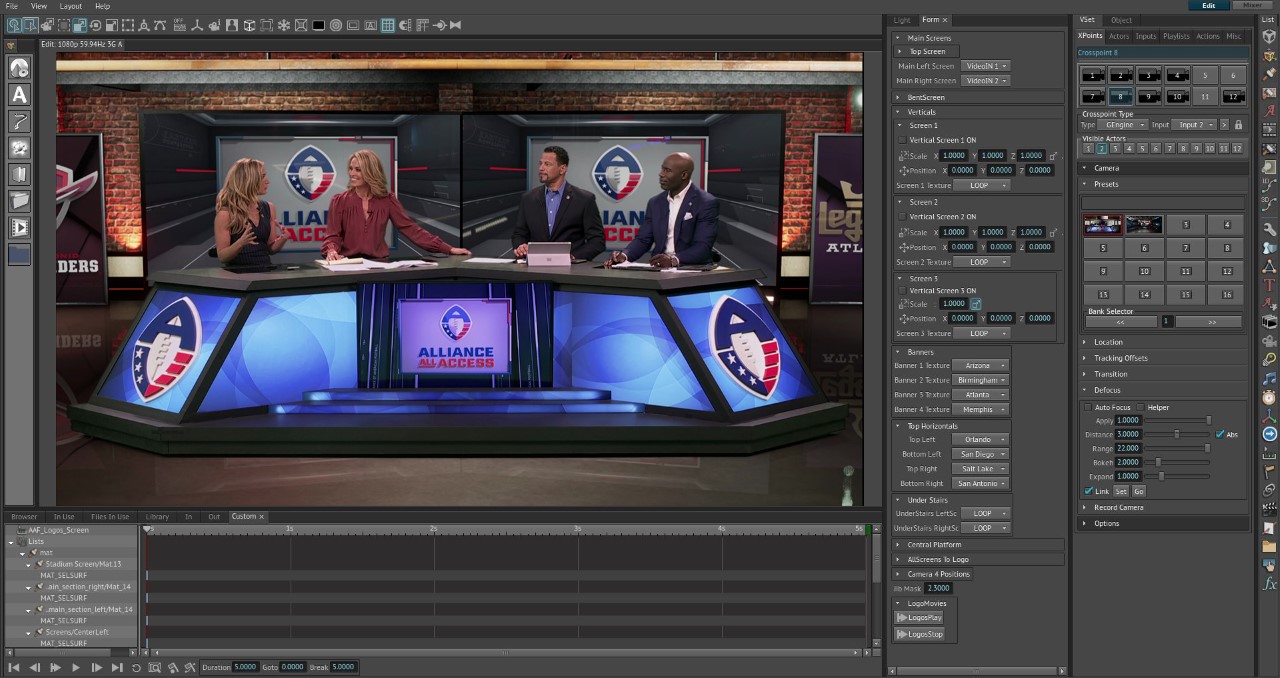Open the Layout menu
Viewport: 1280px width, 678px height.
click(70, 6)
